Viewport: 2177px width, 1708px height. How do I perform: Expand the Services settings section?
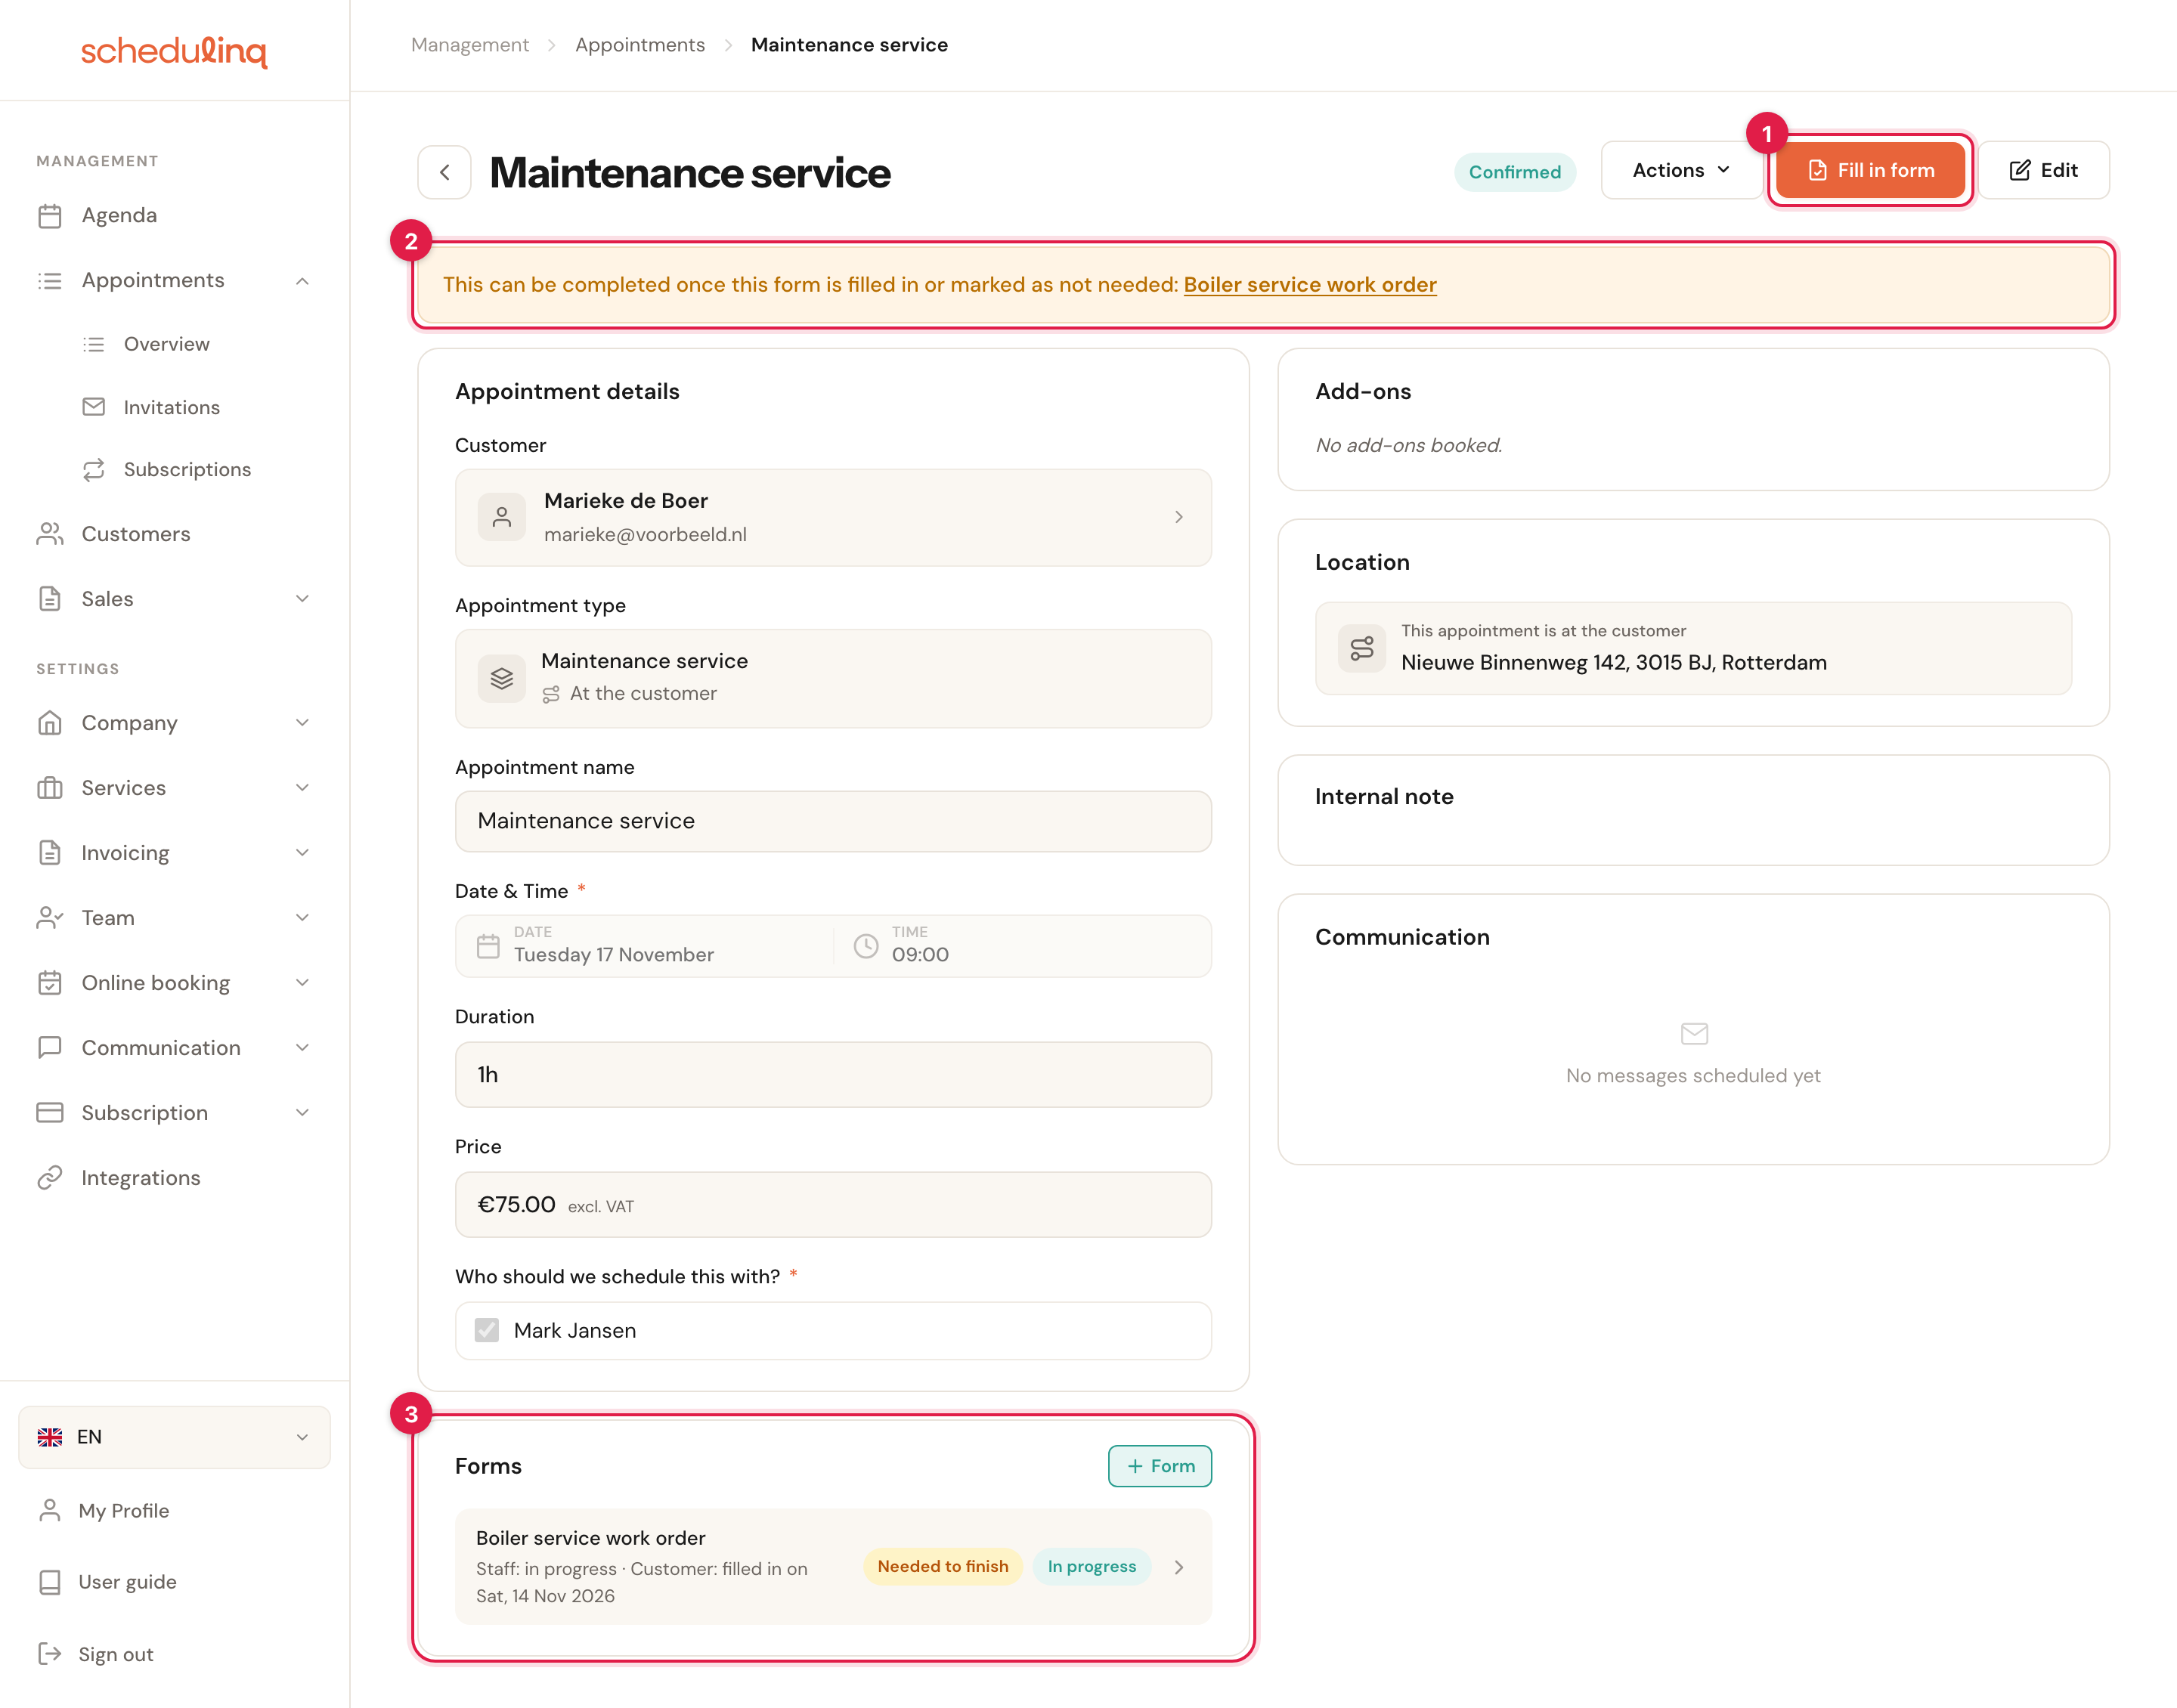[302, 788]
